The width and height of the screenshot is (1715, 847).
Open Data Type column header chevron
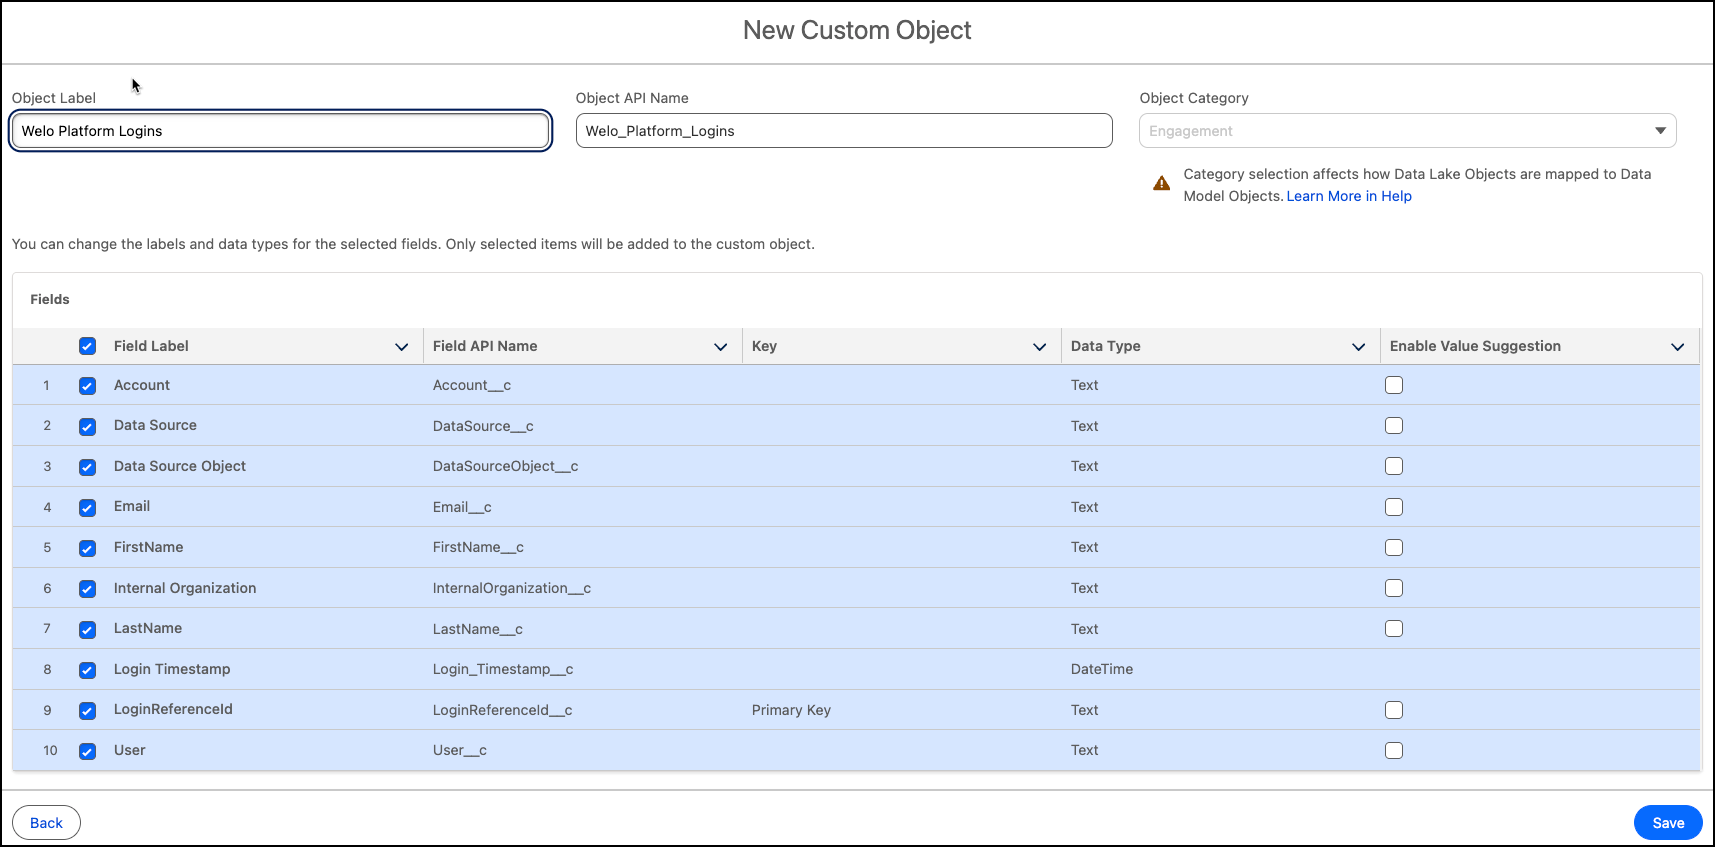[x=1358, y=347]
